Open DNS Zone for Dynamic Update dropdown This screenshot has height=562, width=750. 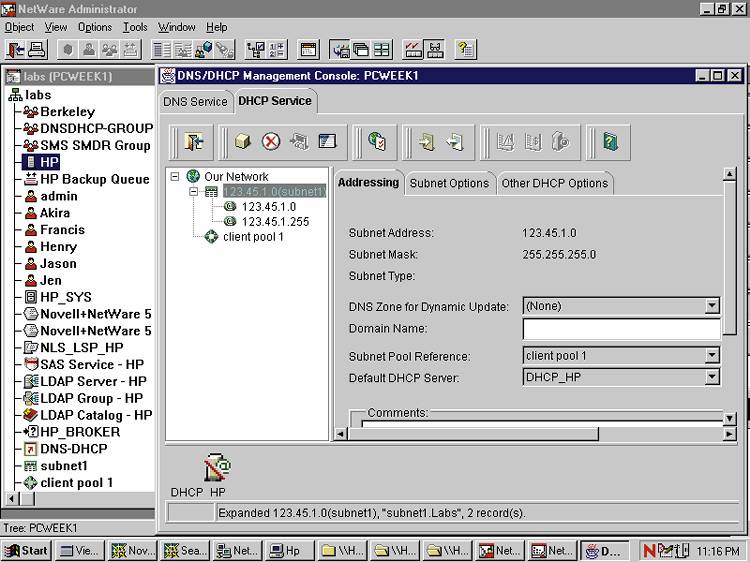click(x=712, y=306)
